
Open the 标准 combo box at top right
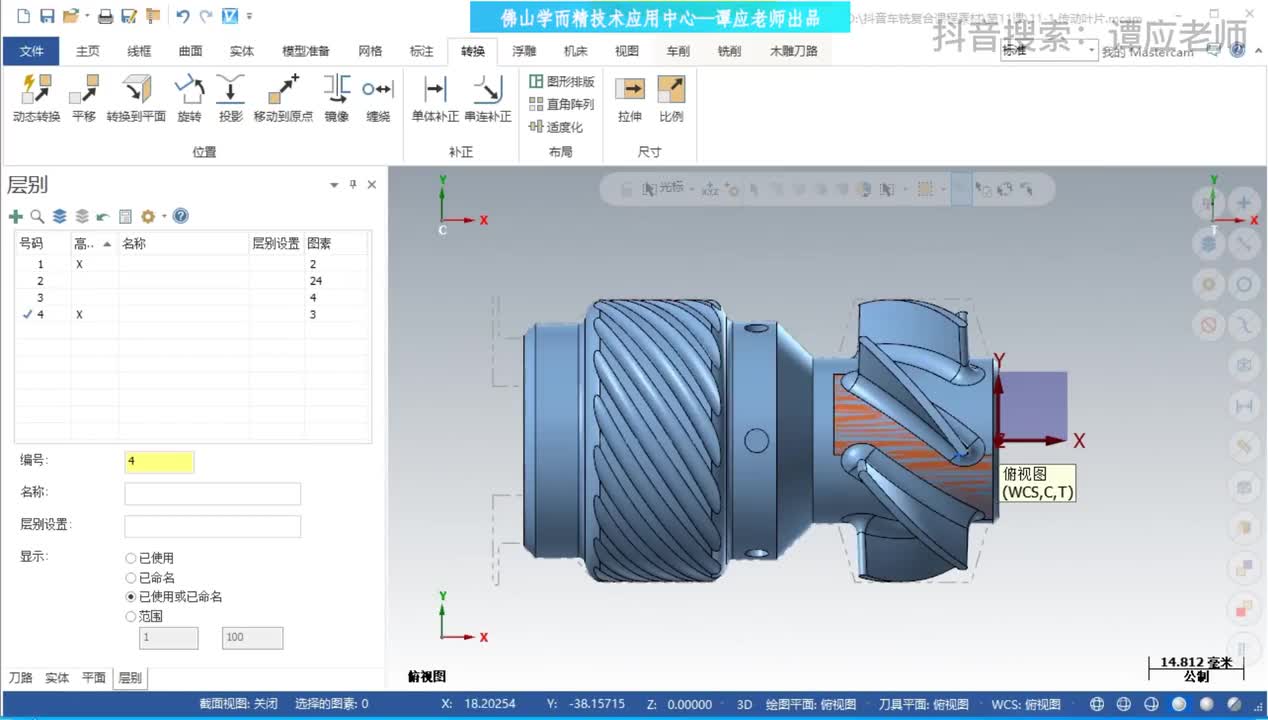point(1048,51)
